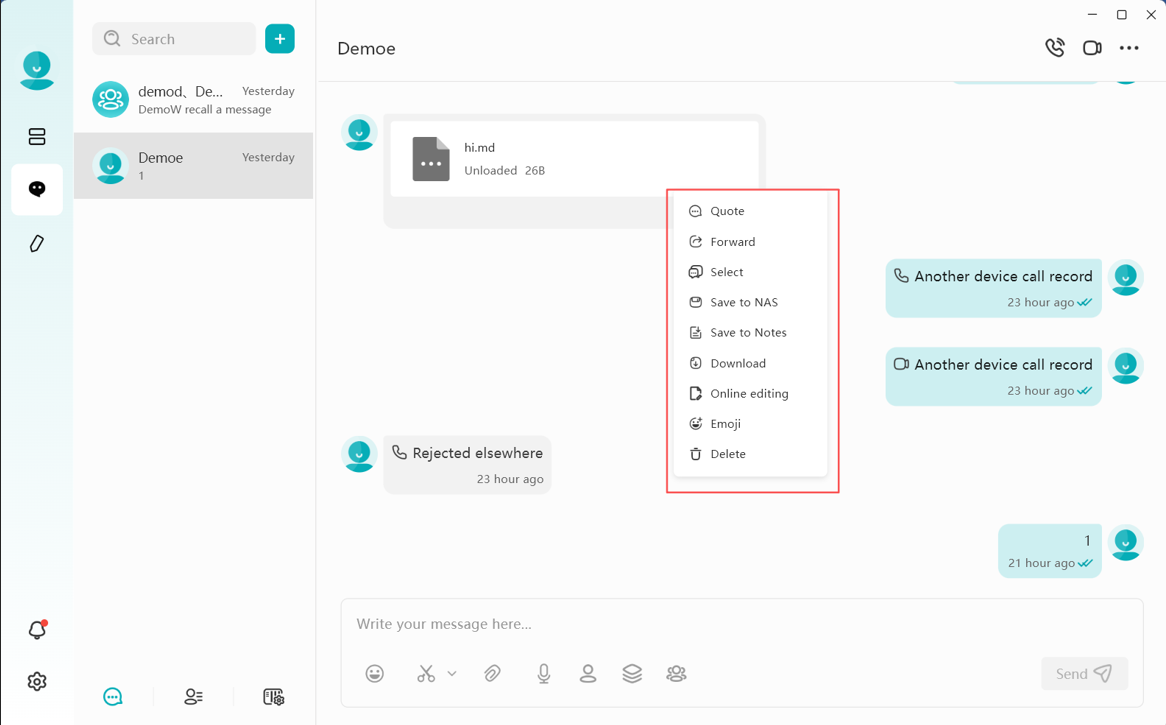Click the Send button
The width and height of the screenshot is (1166, 725).
point(1084,674)
